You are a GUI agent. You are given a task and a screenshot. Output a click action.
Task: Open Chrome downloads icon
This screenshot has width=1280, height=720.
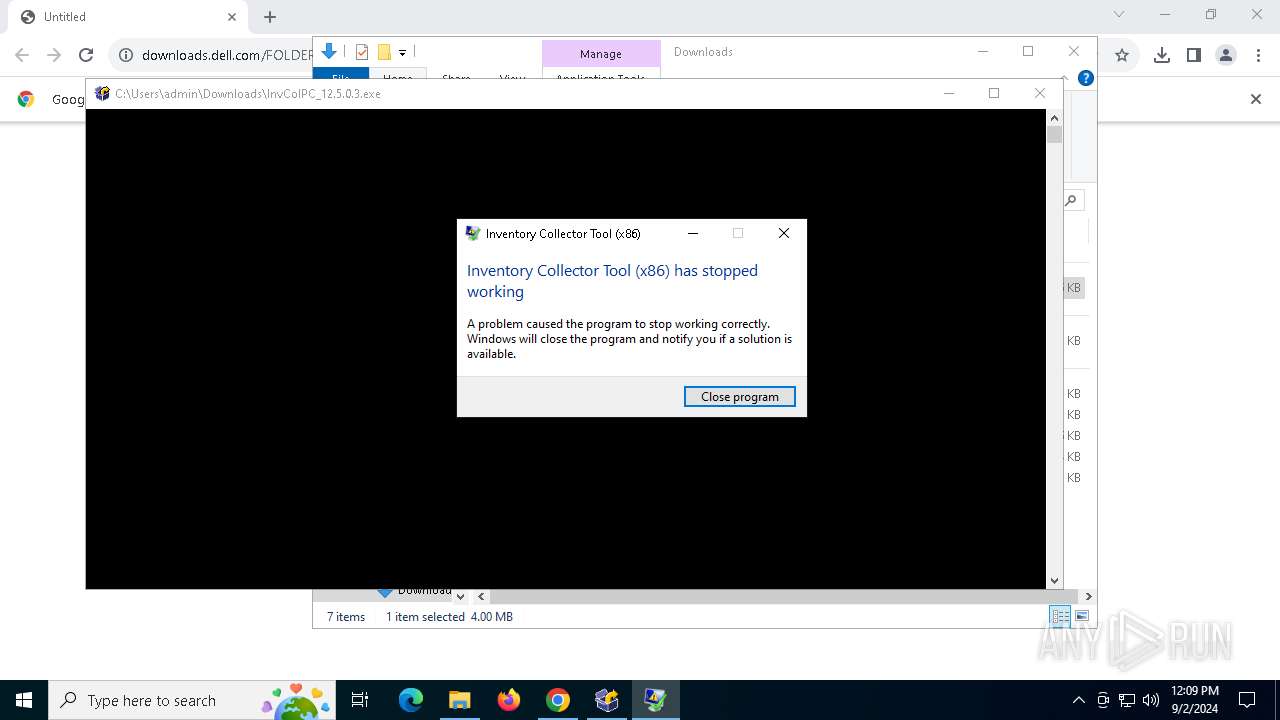tap(1161, 55)
